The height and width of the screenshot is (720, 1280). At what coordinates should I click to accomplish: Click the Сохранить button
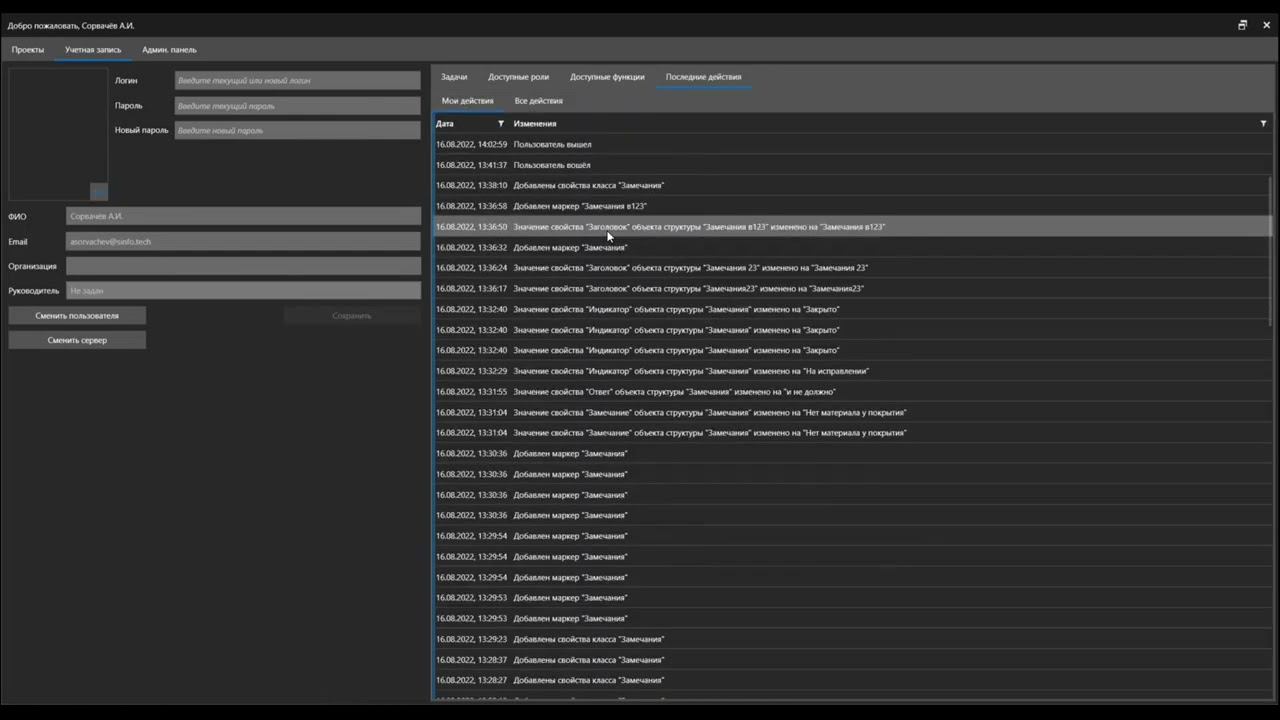[352, 316]
